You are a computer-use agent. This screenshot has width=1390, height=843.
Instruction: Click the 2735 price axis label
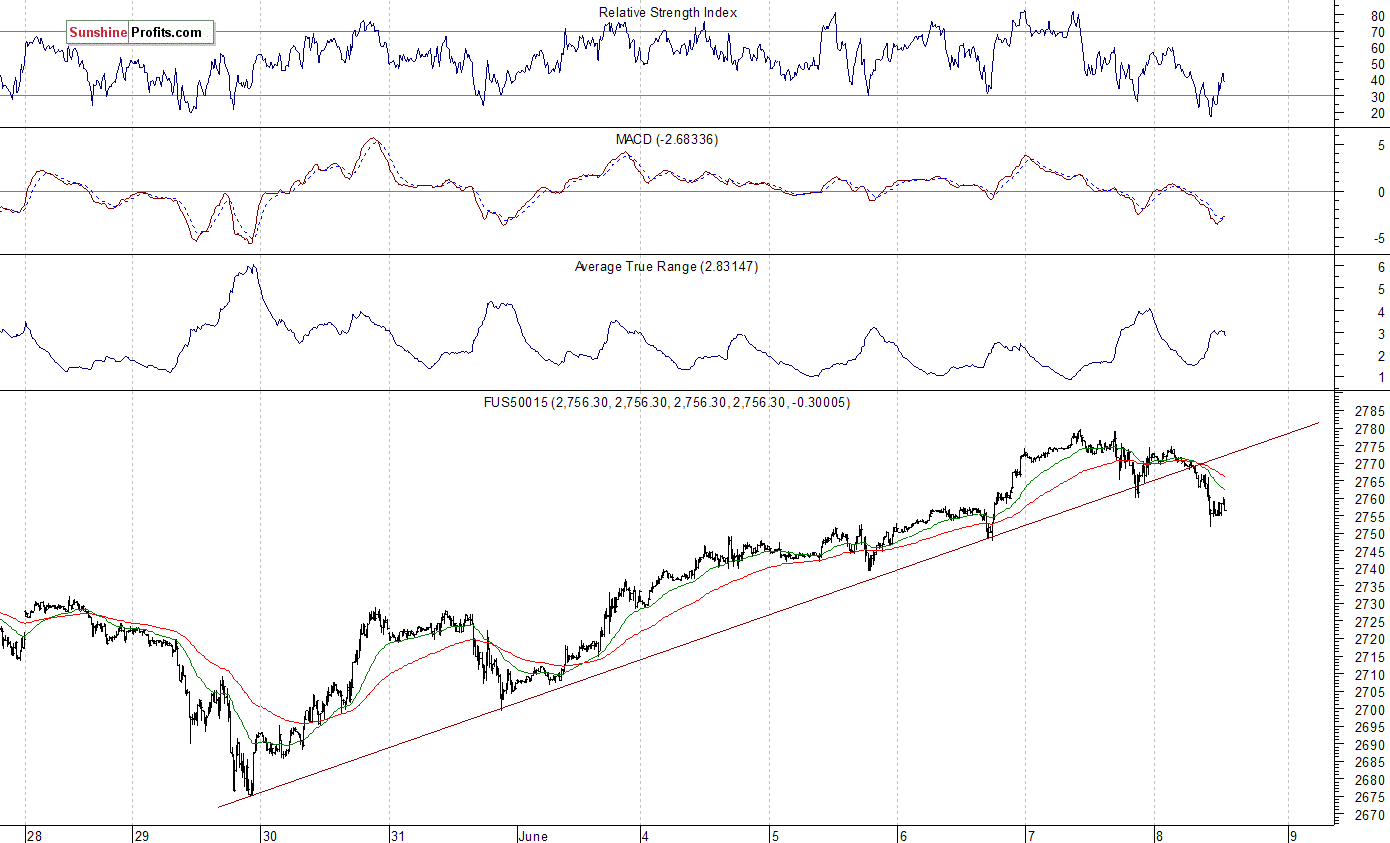[x=1370, y=587]
